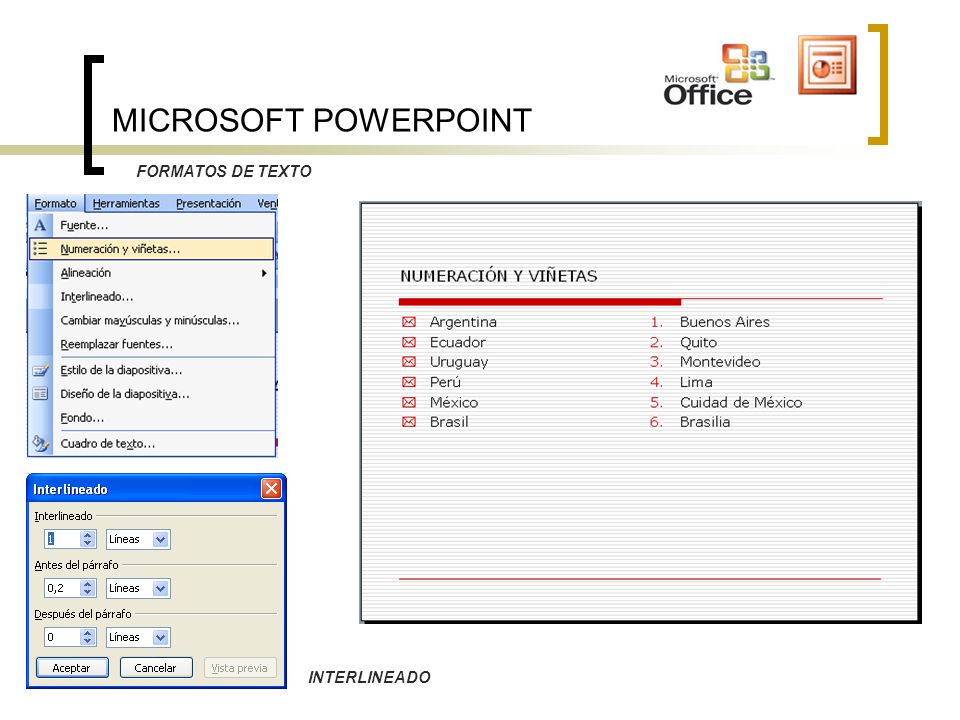The width and height of the screenshot is (960, 720).
Task: Open Estilo de la diapositiva...
Action: point(151,370)
